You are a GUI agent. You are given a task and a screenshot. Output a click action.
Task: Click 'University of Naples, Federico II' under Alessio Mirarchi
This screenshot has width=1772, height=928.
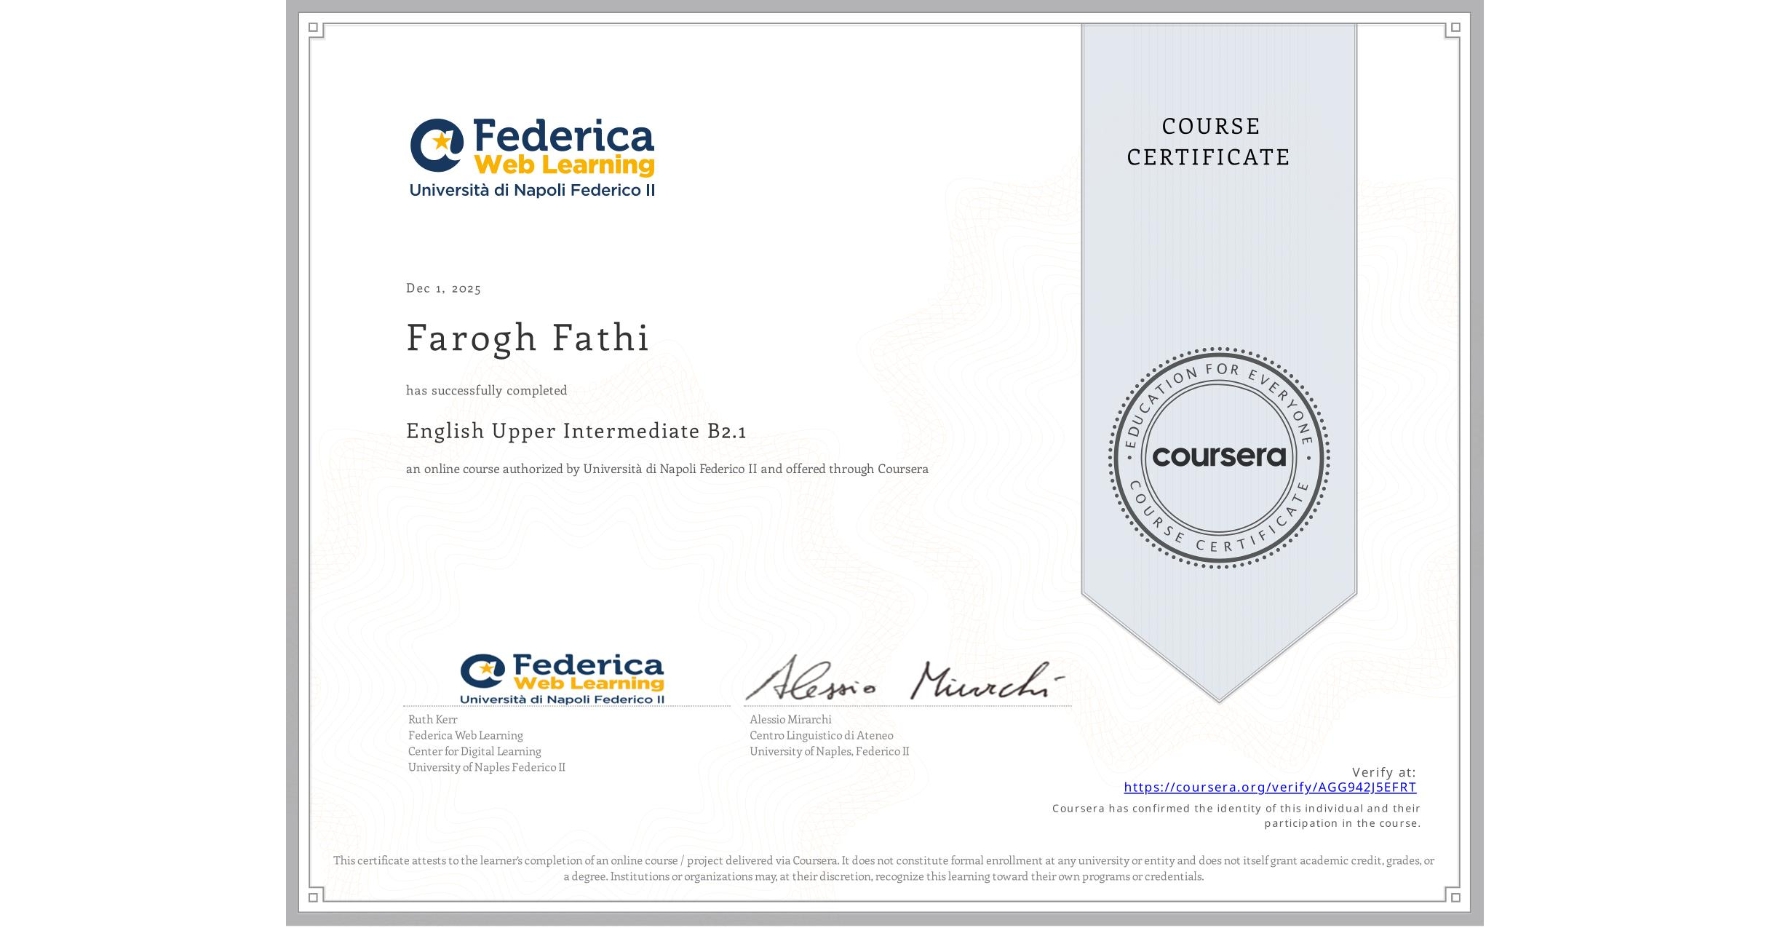pos(829,751)
